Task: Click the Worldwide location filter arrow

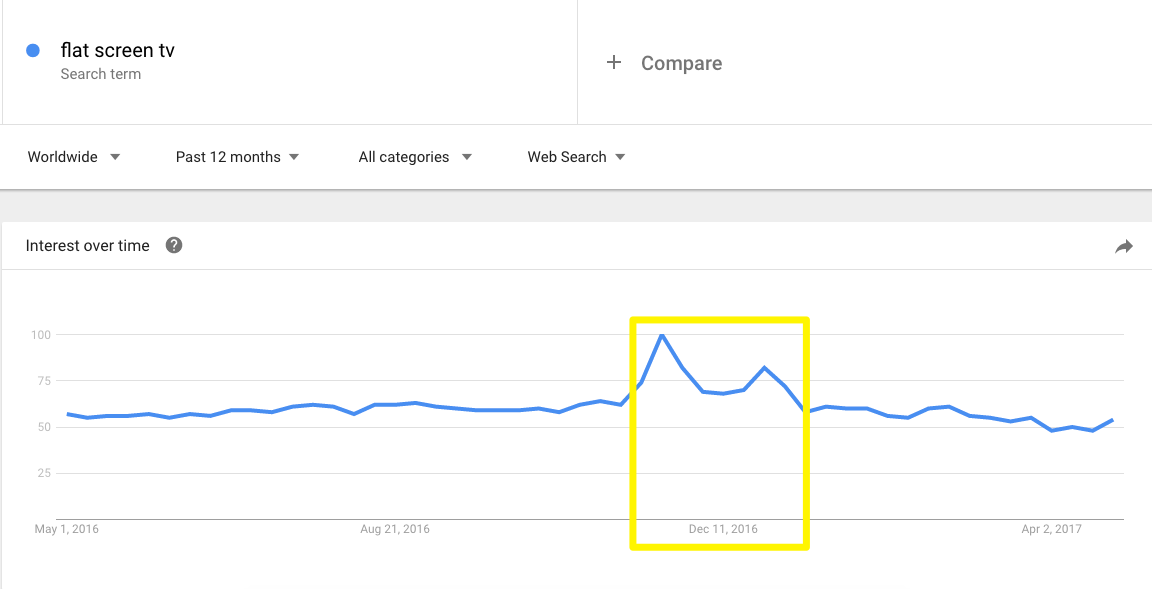Action: tap(115, 157)
